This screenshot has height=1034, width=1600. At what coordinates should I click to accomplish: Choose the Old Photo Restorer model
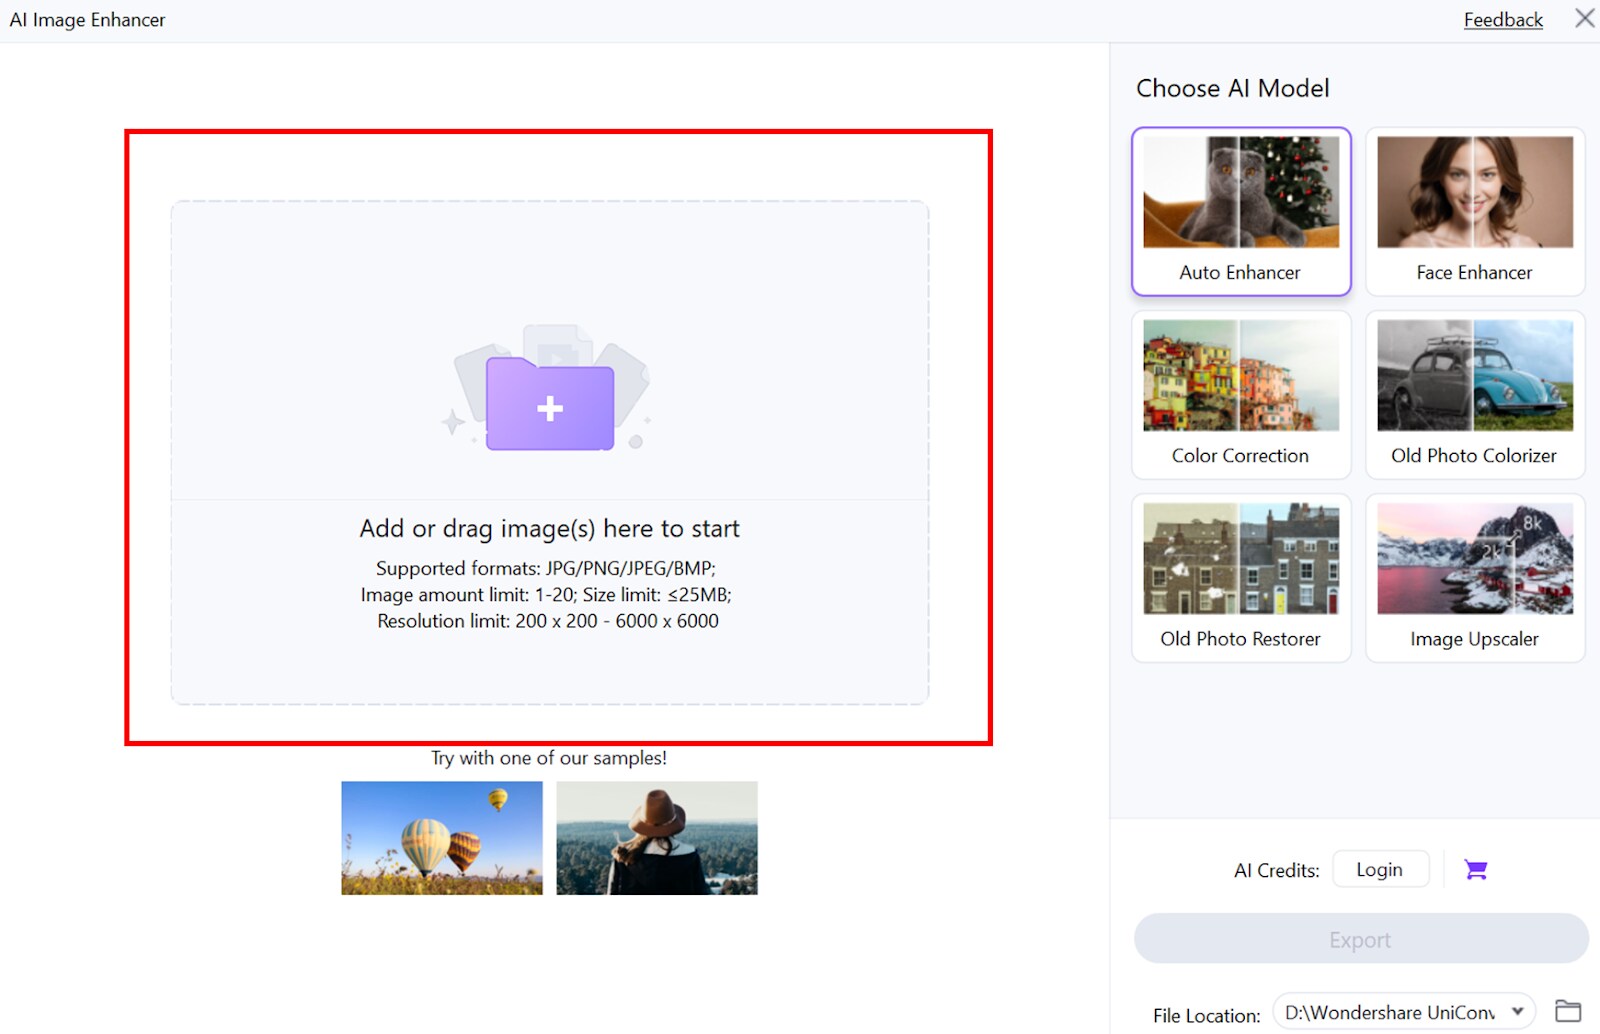coord(1240,577)
